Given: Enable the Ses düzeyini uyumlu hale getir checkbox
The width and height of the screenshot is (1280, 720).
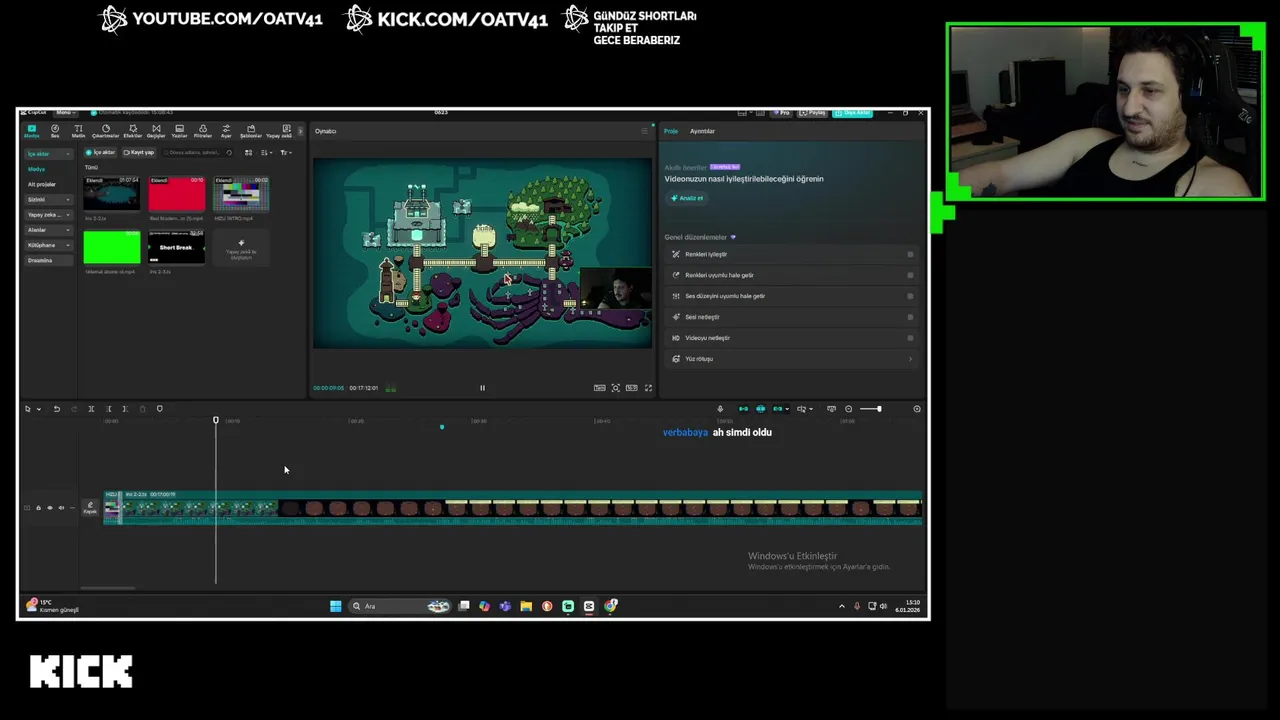Looking at the screenshot, I should coord(910,296).
